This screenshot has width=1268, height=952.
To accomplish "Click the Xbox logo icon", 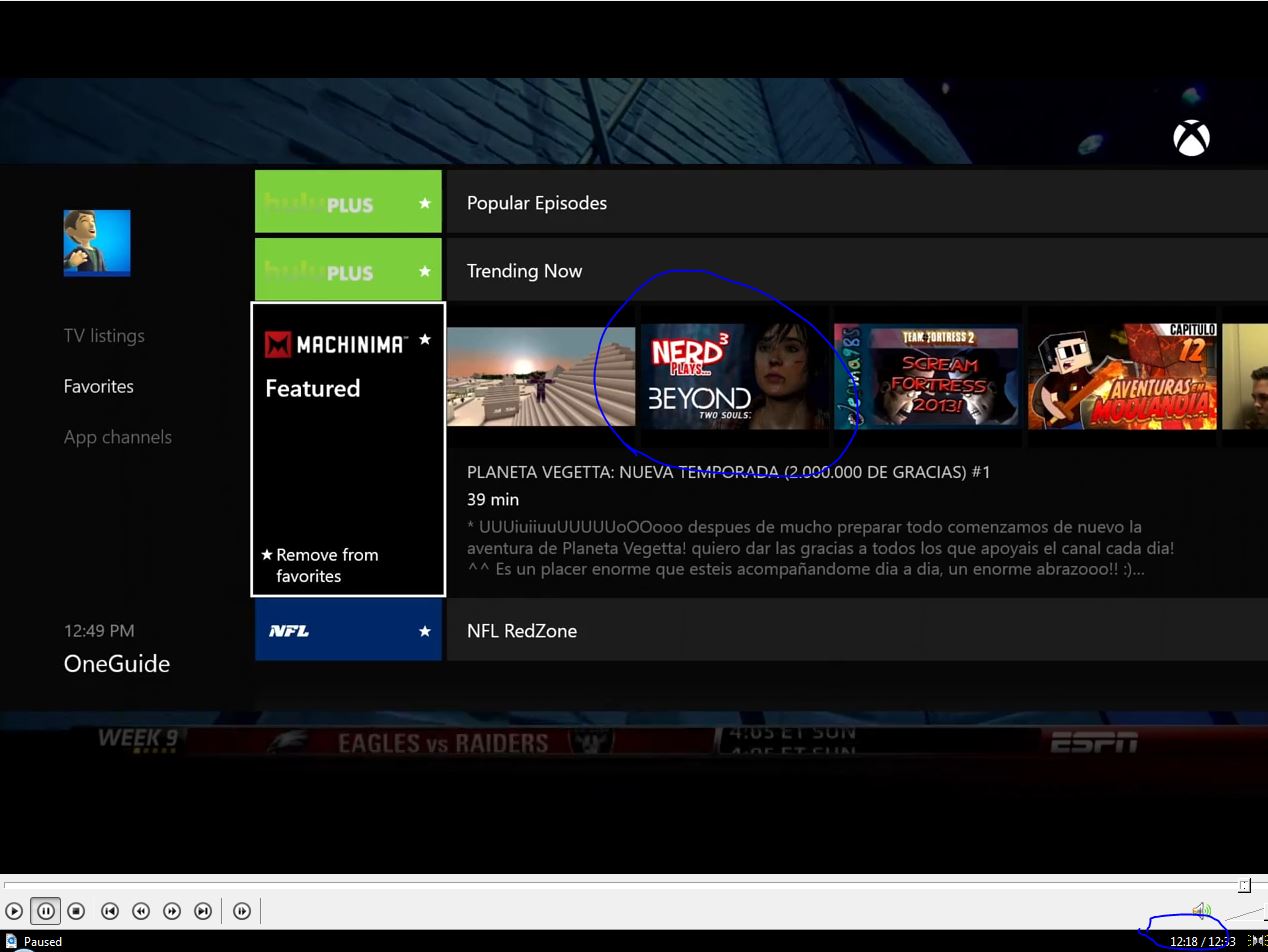I will coord(1191,139).
